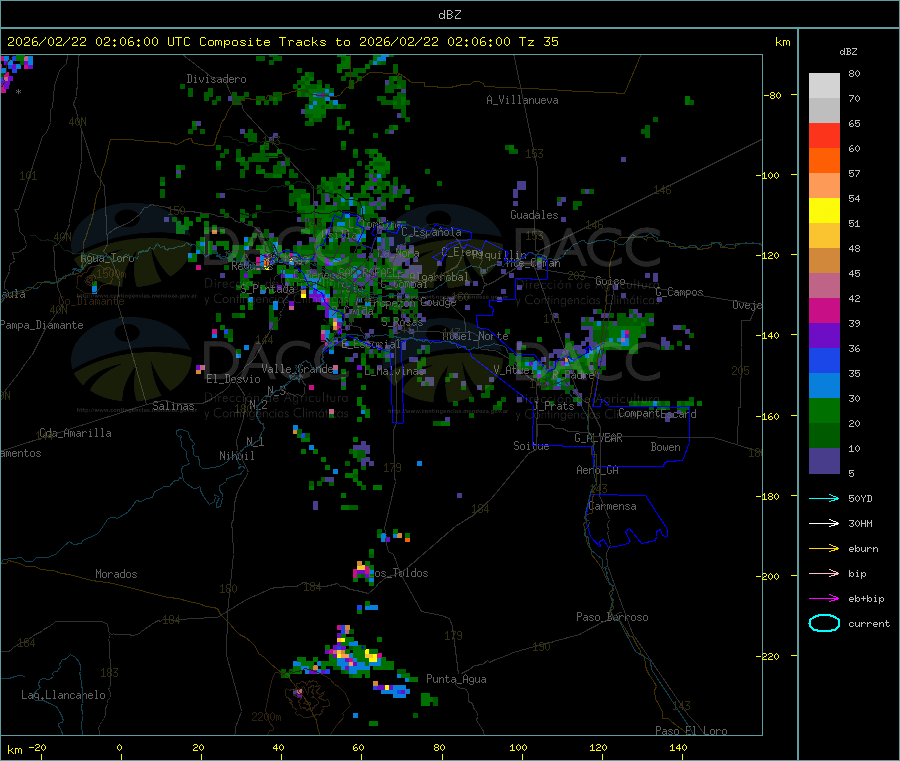The width and height of the screenshot is (900, 761).
Task: Click the 100 tick on the horizontal km axis
Action: tap(518, 747)
